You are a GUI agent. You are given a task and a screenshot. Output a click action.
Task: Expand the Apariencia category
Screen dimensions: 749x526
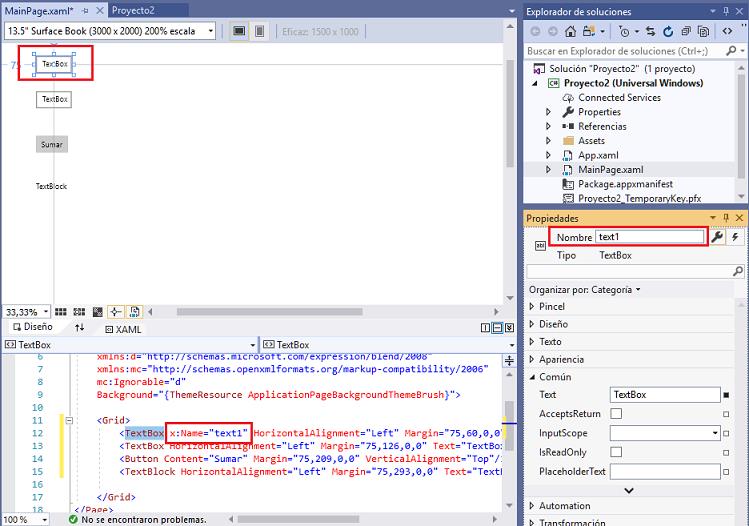532,359
